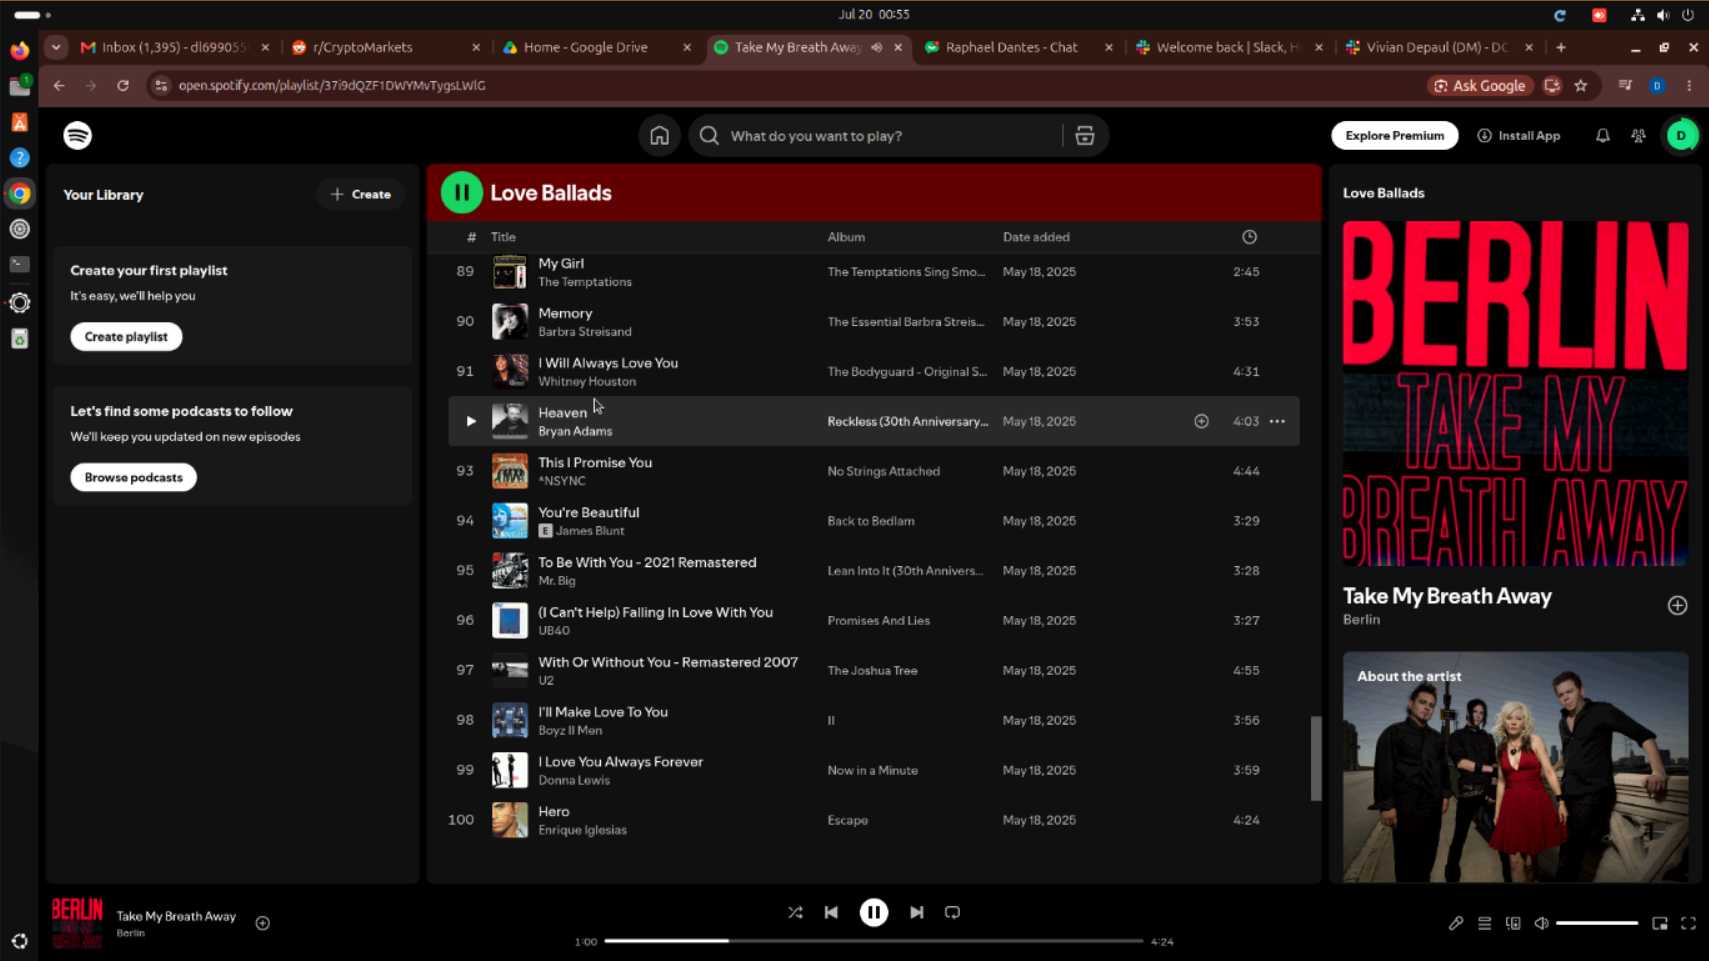Viewport: 1709px width, 961px height.
Task: Open the Reckless album link
Action: coord(907,421)
